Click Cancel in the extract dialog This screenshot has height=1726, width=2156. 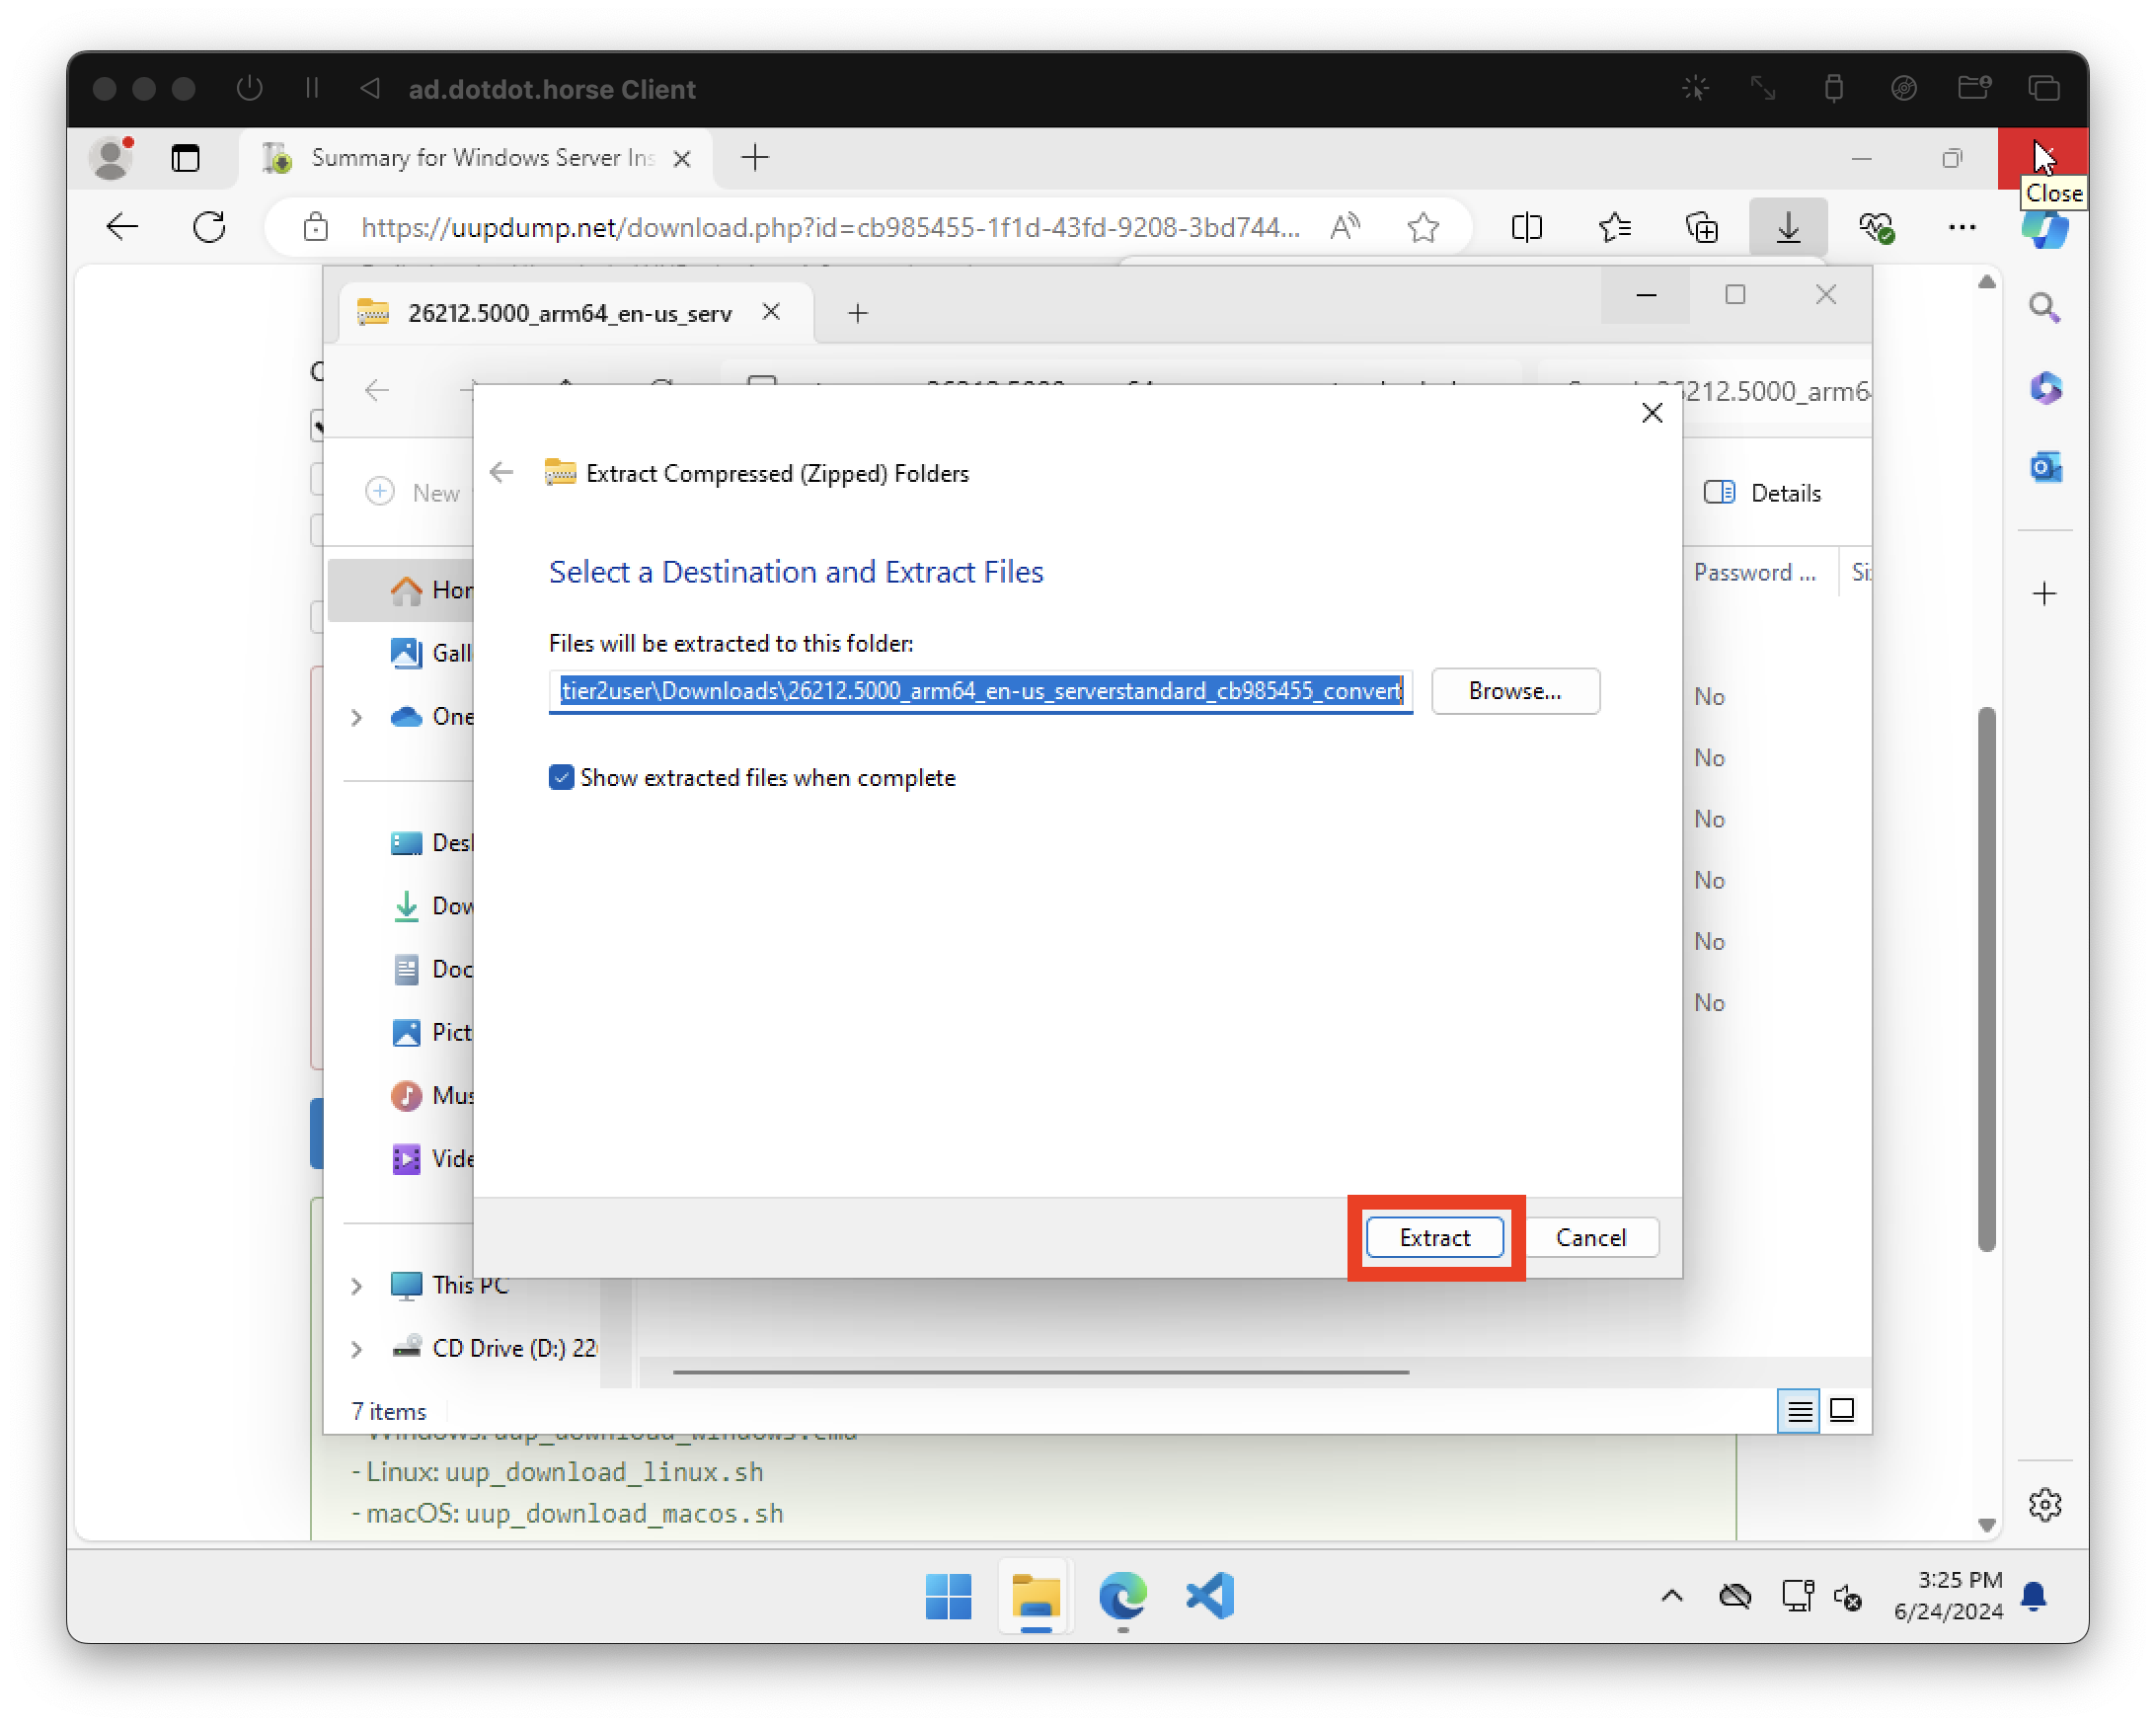coord(1590,1237)
